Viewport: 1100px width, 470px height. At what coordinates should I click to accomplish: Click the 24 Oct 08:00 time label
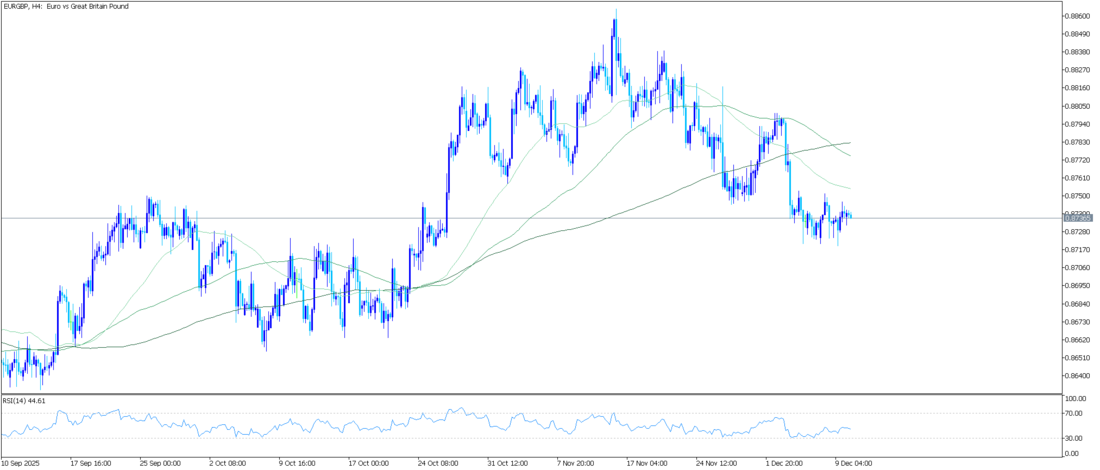tap(438, 463)
